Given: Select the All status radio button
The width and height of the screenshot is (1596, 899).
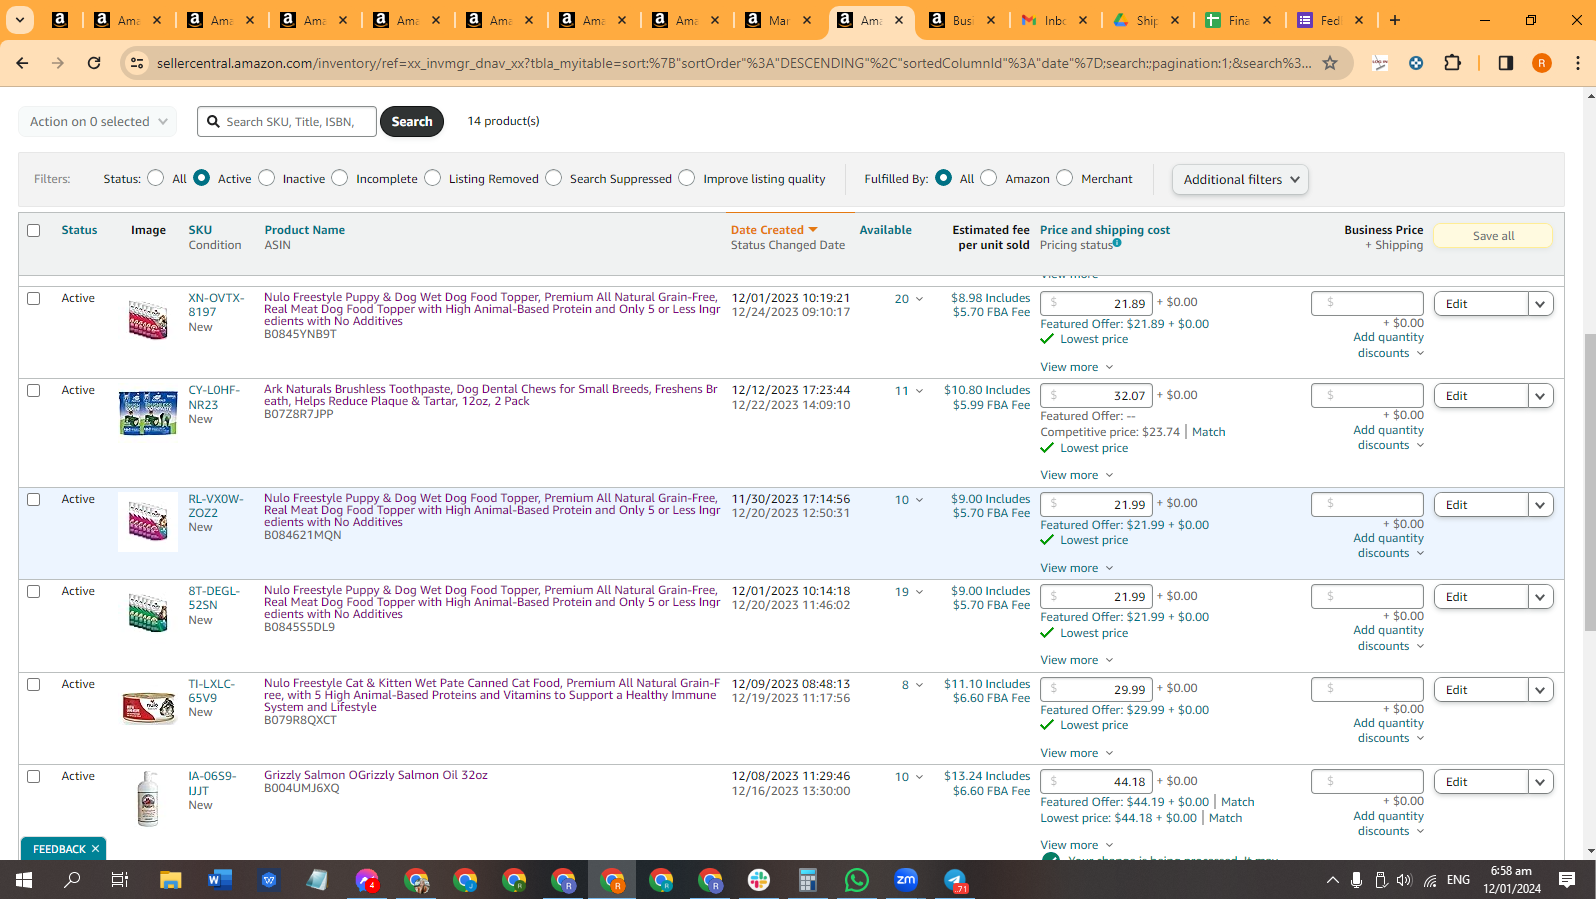Looking at the screenshot, I should click(x=155, y=178).
